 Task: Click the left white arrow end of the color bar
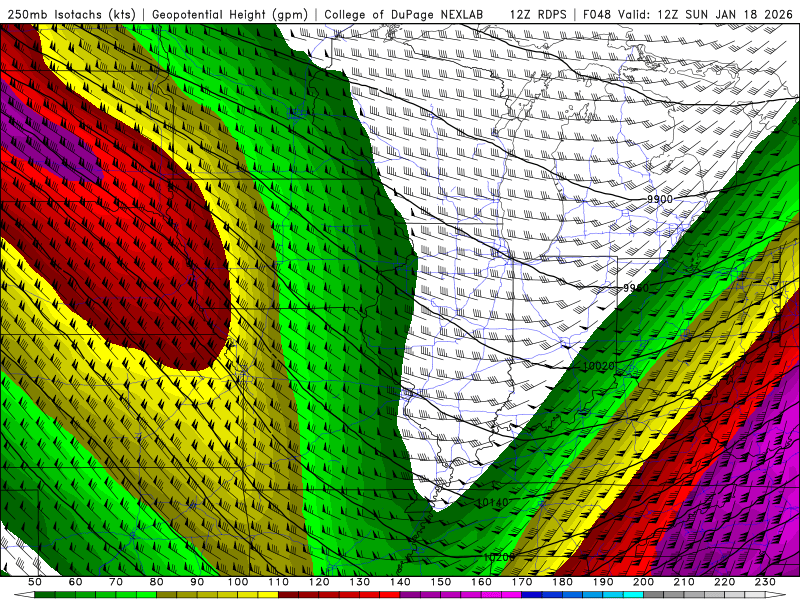[24, 594]
